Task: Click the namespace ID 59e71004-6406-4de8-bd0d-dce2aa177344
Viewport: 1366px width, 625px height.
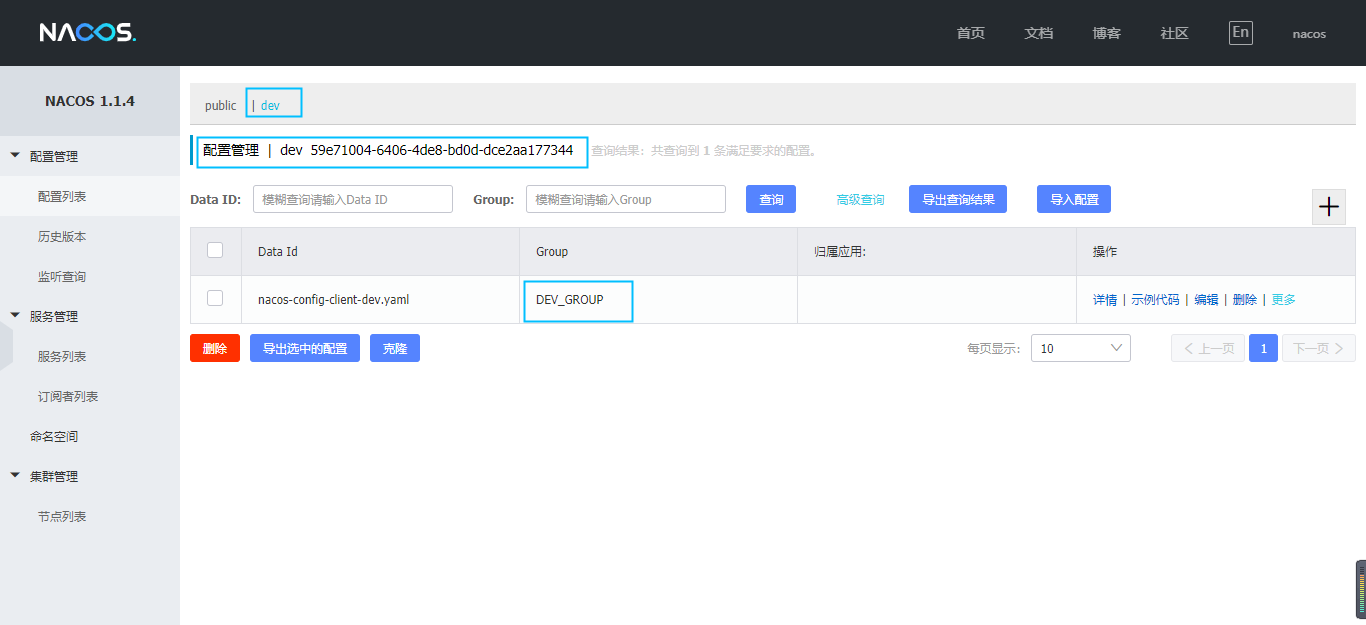Action: coord(442,150)
